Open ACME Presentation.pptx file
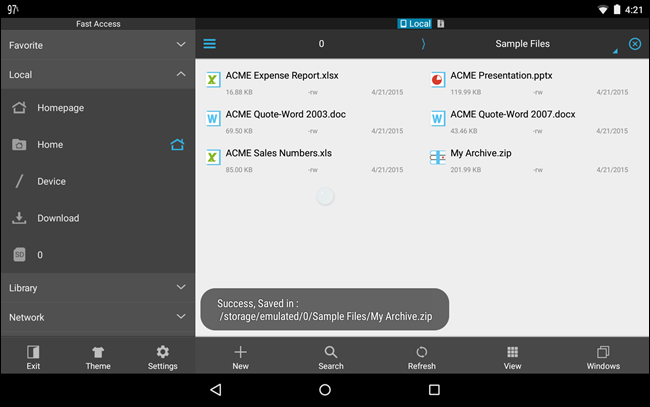Viewport: 650px width, 407px height. (500, 76)
